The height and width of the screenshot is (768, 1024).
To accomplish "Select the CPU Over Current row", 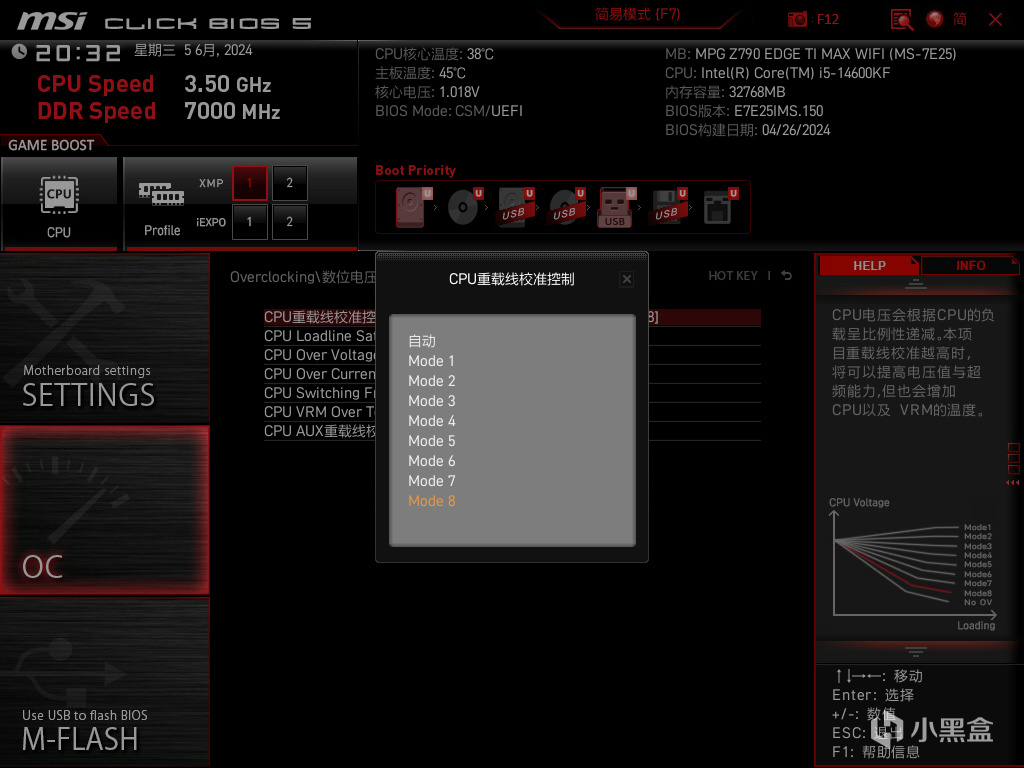I will click(512, 374).
